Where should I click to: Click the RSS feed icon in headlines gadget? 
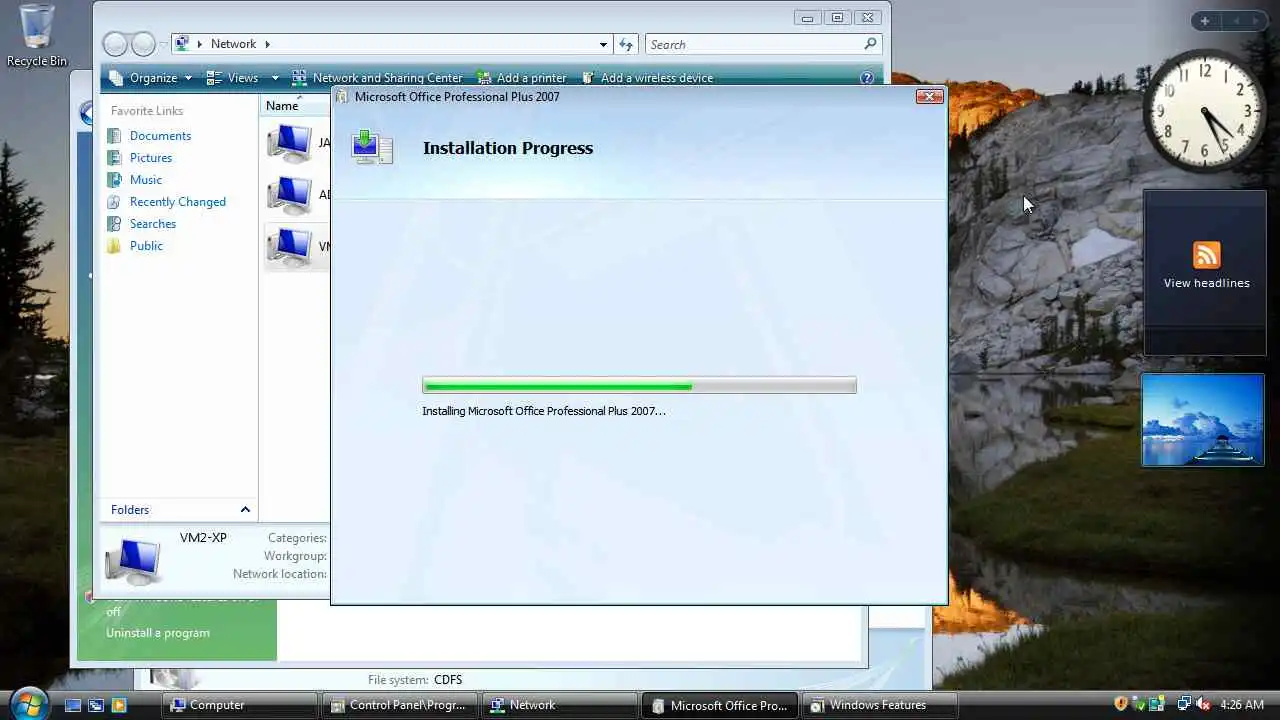1206,254
